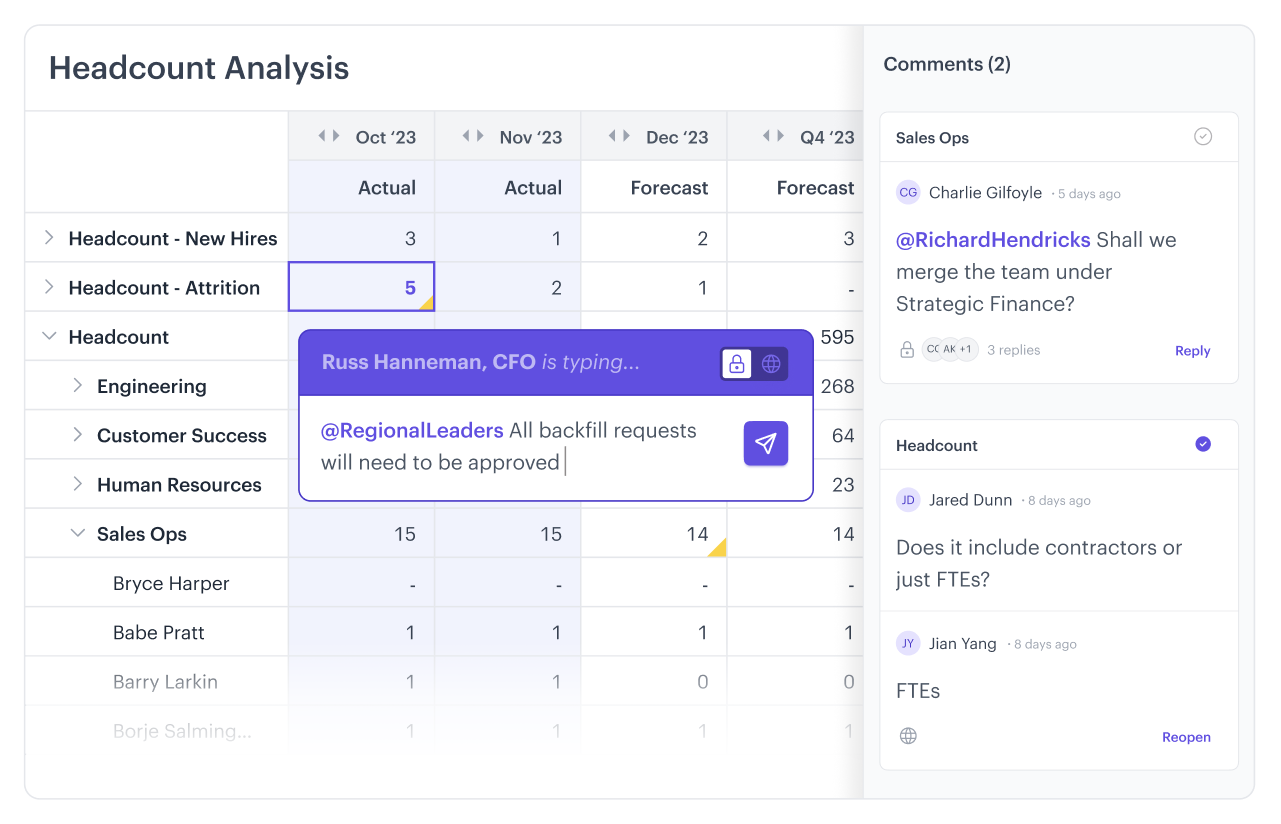Expand the Headcount - New Hires row
Viewport: 1281px width, 824px height.
pos(49,238)
